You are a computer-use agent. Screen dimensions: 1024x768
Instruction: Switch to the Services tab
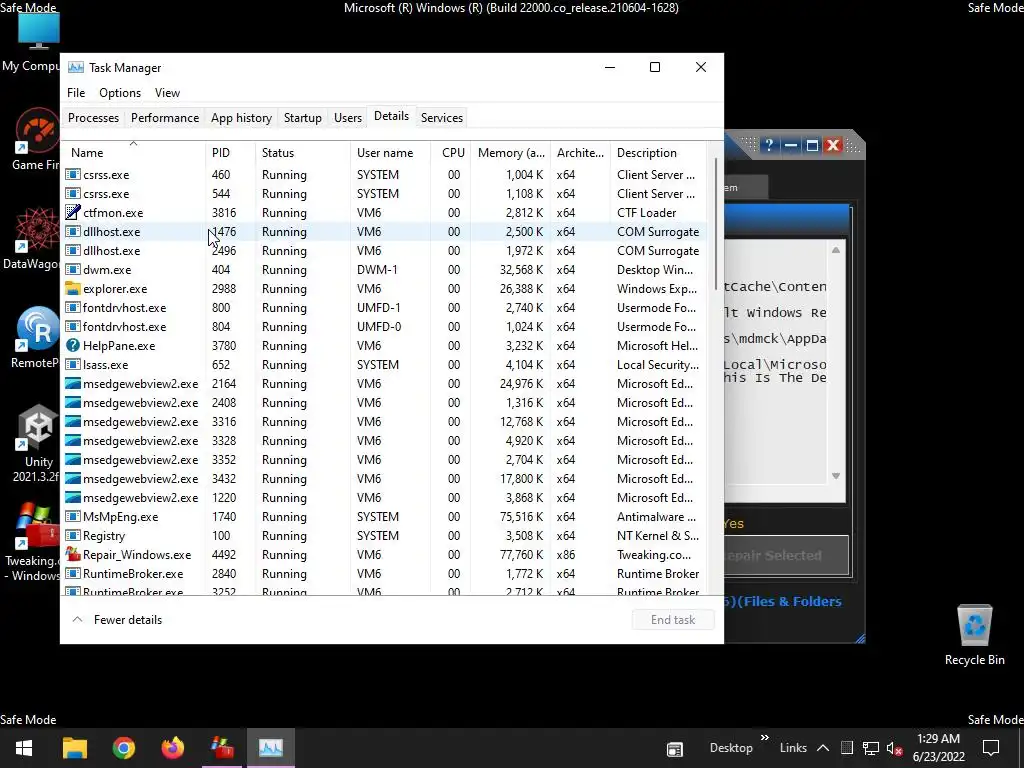441,118
